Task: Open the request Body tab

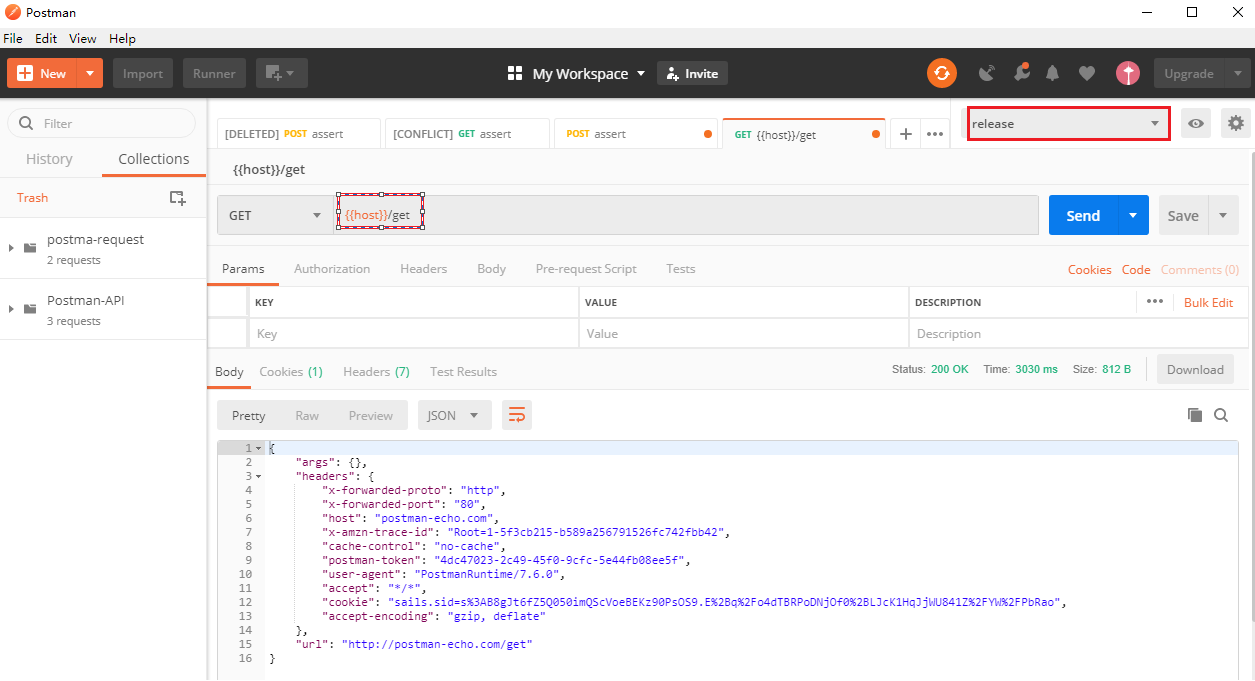Action: (491, 269)
